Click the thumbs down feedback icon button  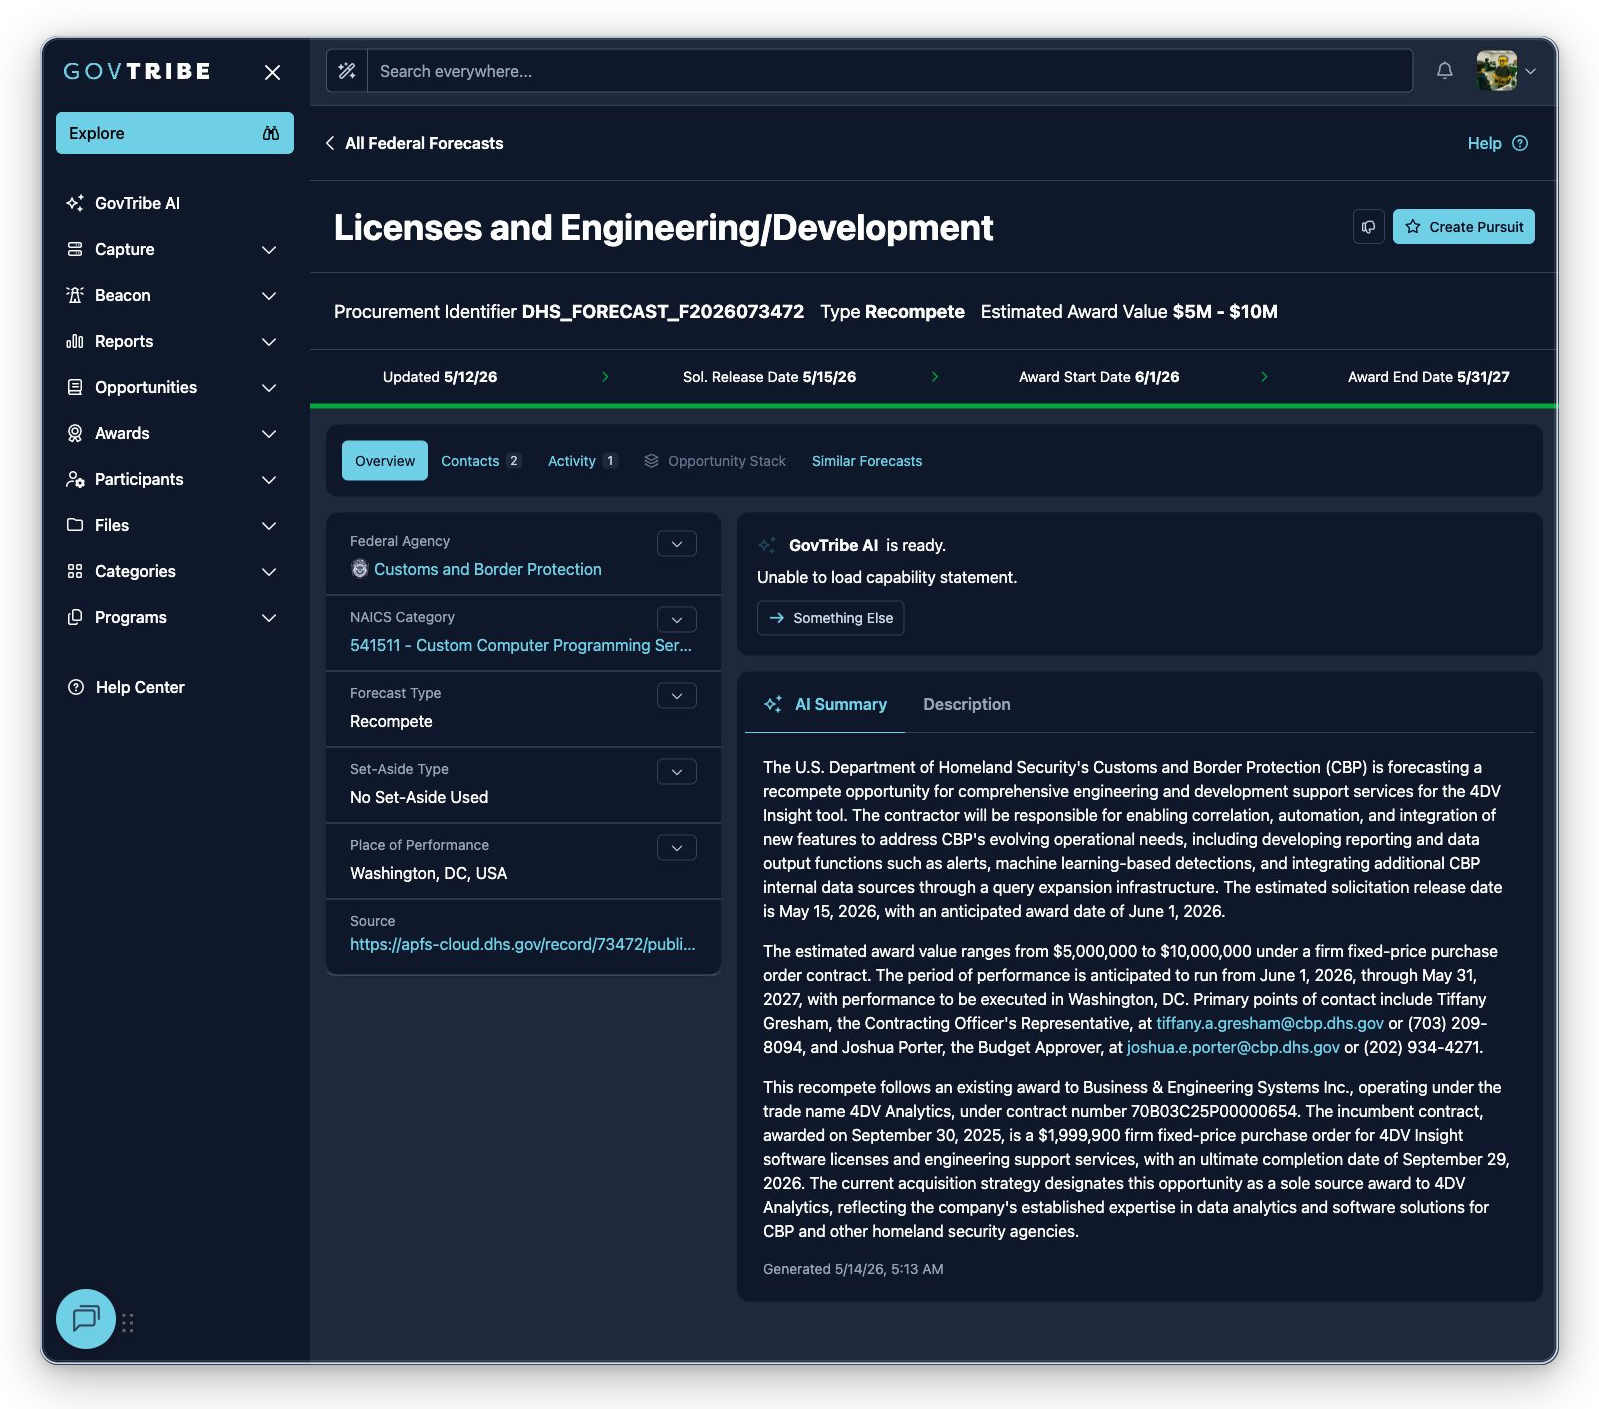point(1369,227)
